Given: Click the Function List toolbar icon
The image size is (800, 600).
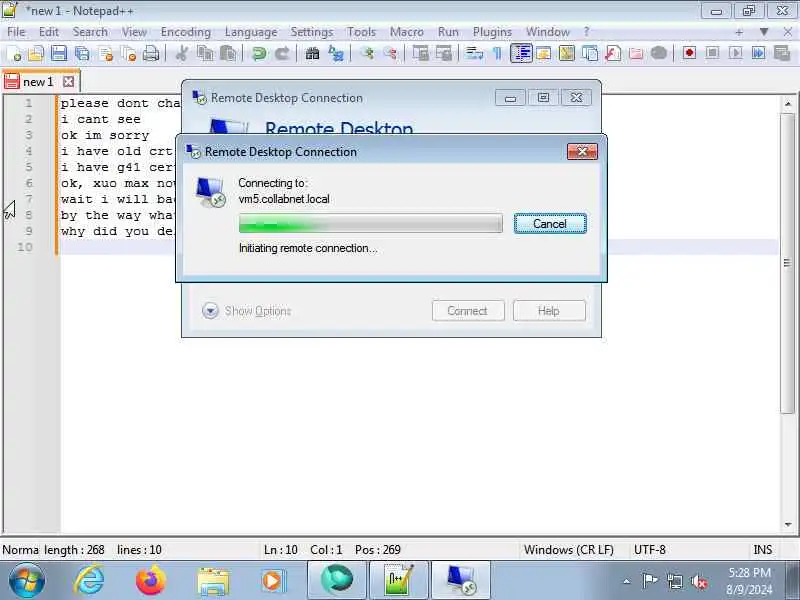Looking at the screenshot, I should (613, 53).
